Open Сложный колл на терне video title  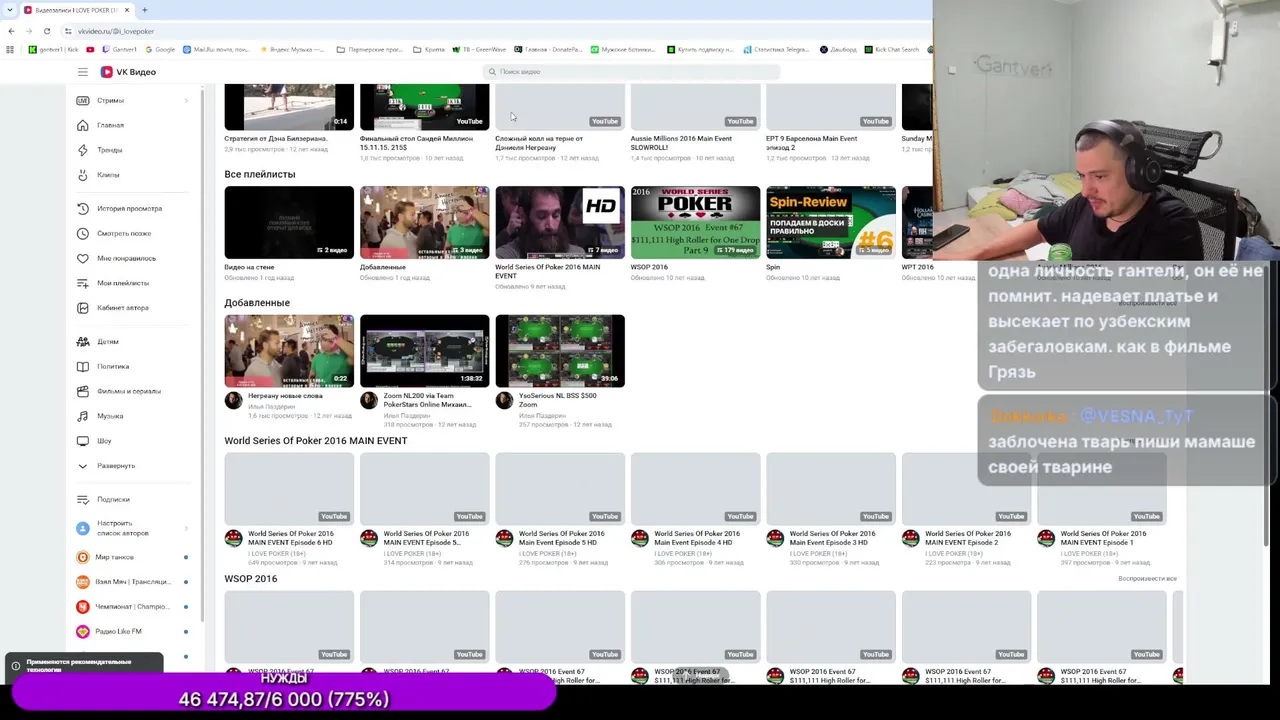(x=539, y=143)
